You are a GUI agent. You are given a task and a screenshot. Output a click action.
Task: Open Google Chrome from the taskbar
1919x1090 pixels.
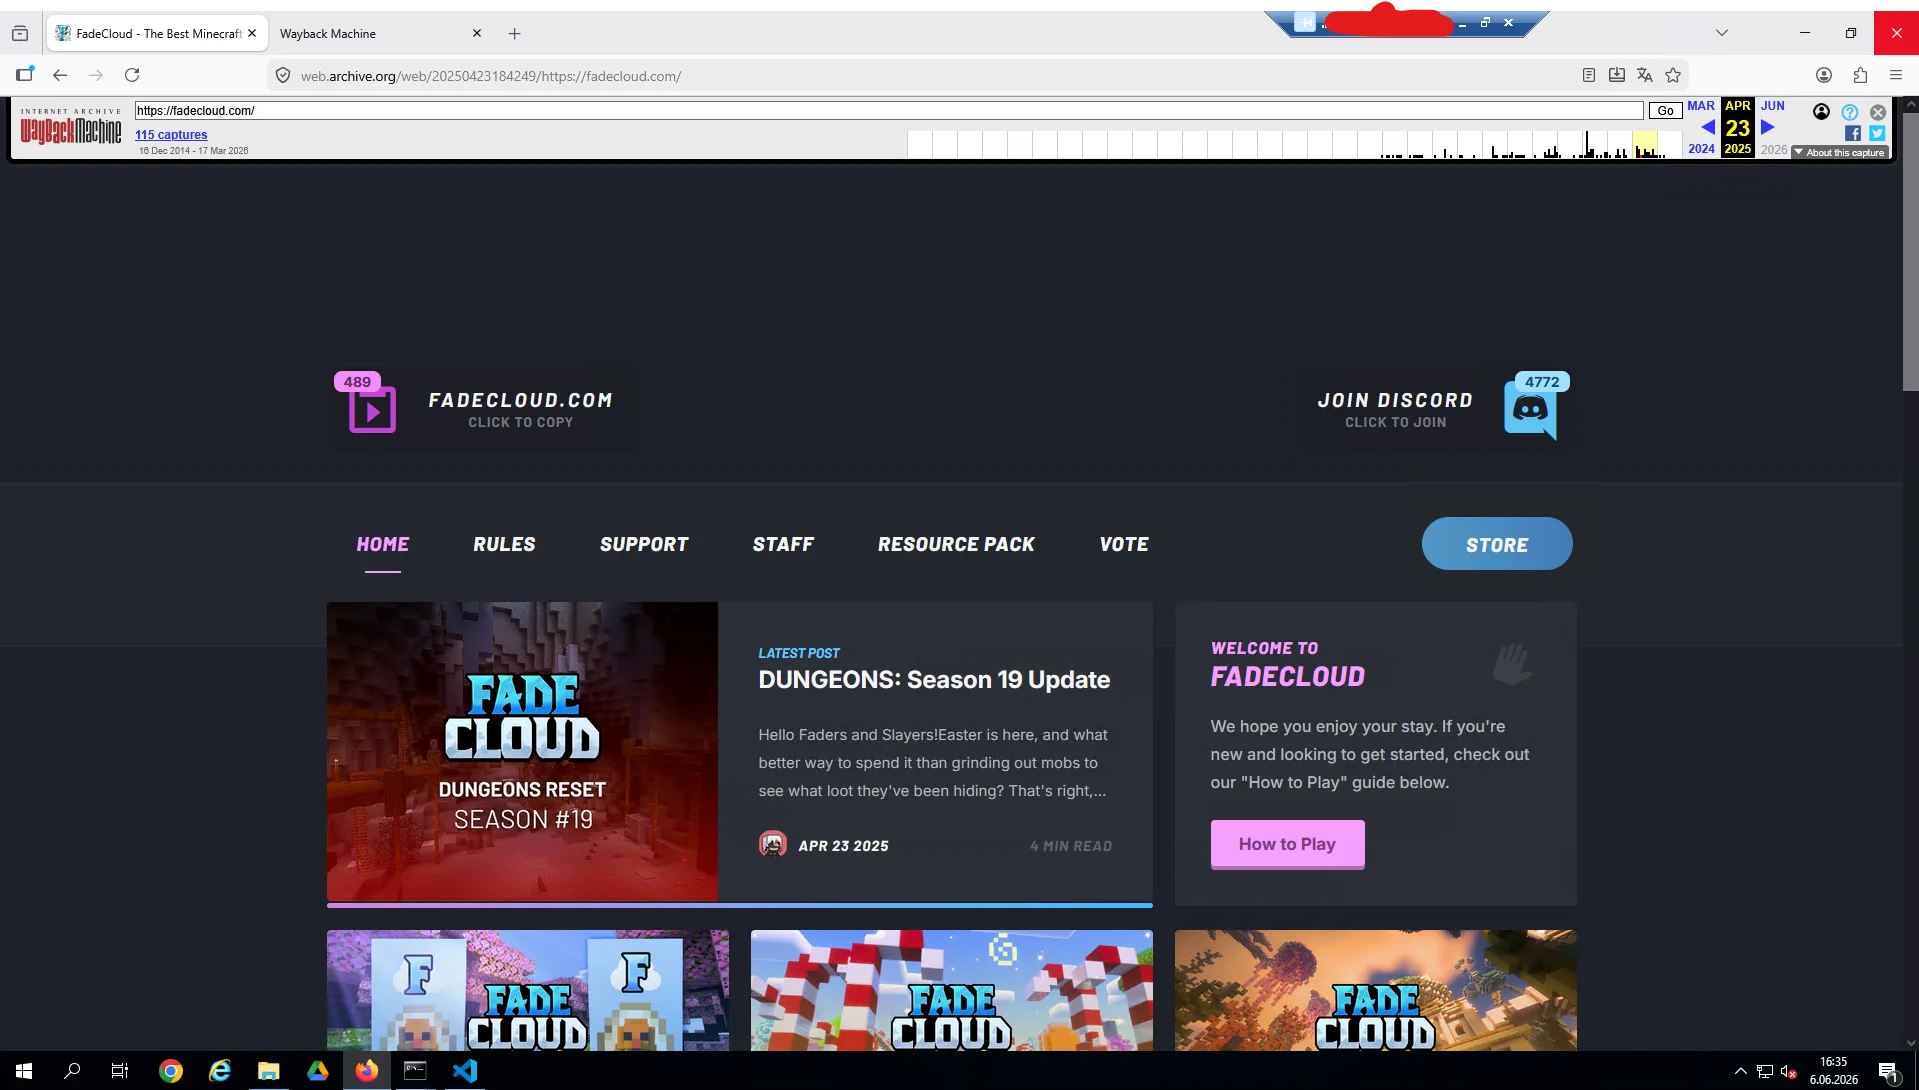171,1071
